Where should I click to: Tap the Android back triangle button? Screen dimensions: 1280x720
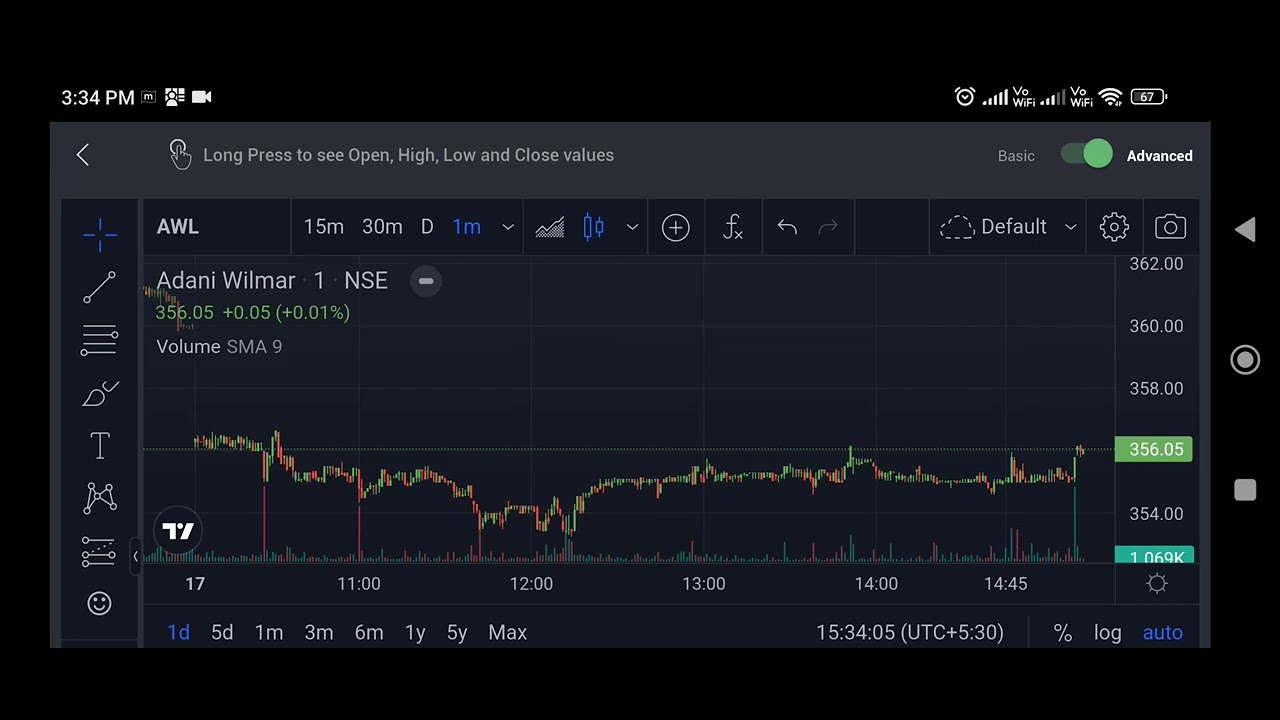1245,230
